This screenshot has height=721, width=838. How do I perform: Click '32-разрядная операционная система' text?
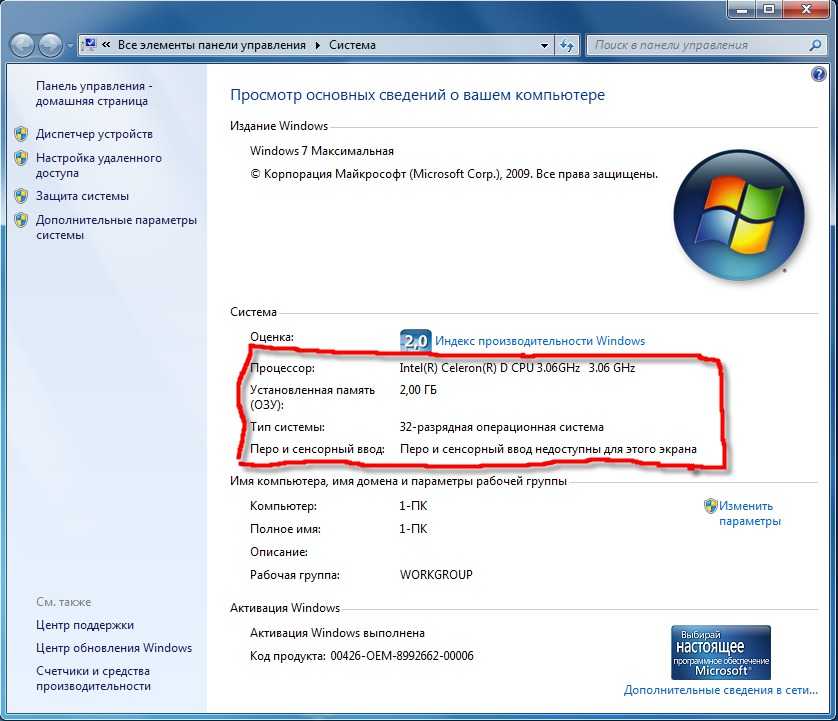pos(501,427)
